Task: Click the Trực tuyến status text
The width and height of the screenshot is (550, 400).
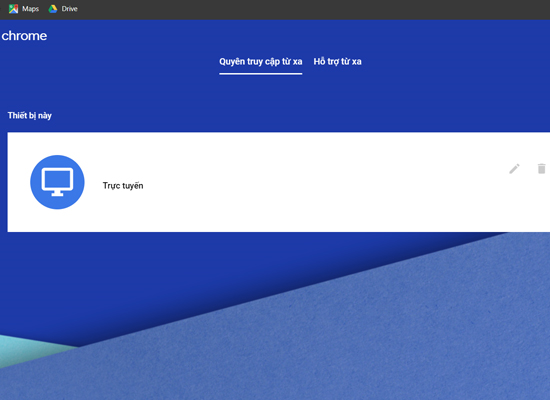Action: pyautogui.click(x=123, y=186)
